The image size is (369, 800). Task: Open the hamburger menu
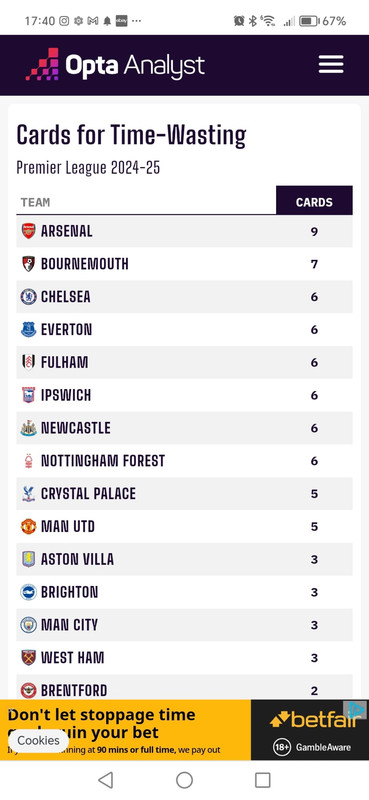(331, 65)
